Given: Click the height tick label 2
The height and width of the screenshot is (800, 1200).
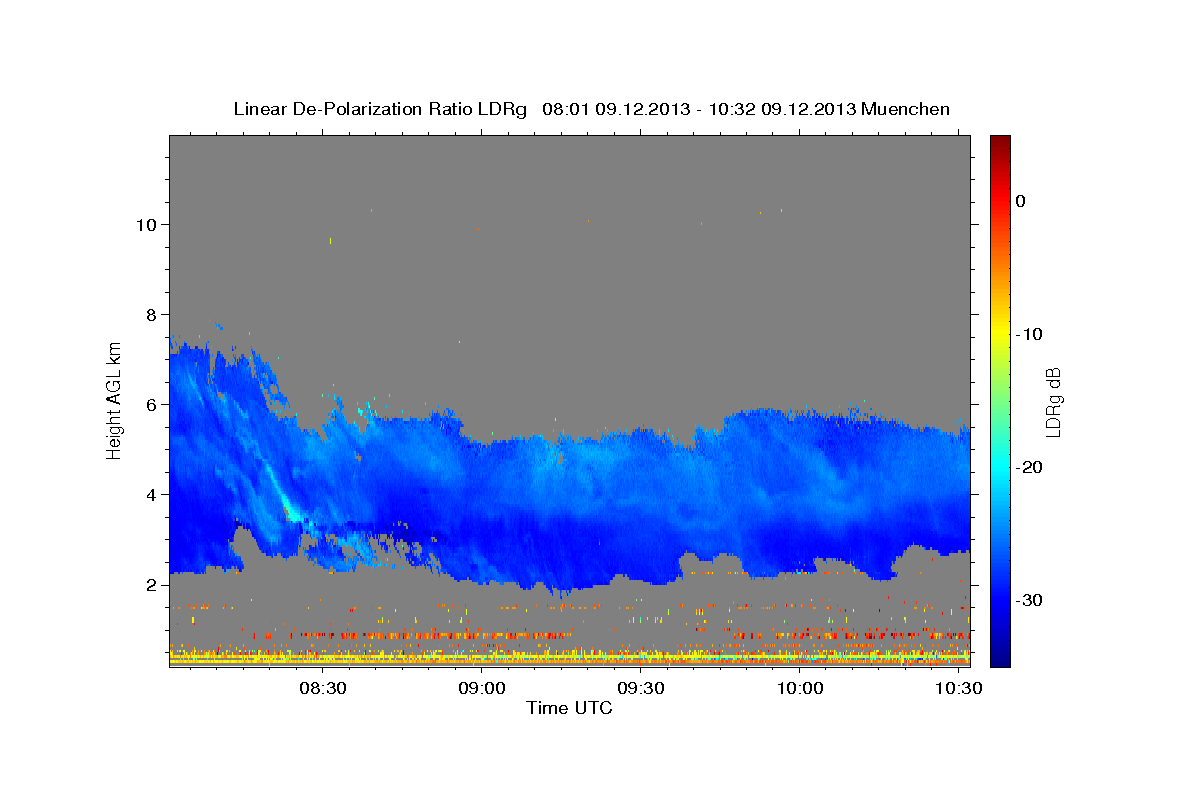Looking at the screenshot, I should coord(151,584).
